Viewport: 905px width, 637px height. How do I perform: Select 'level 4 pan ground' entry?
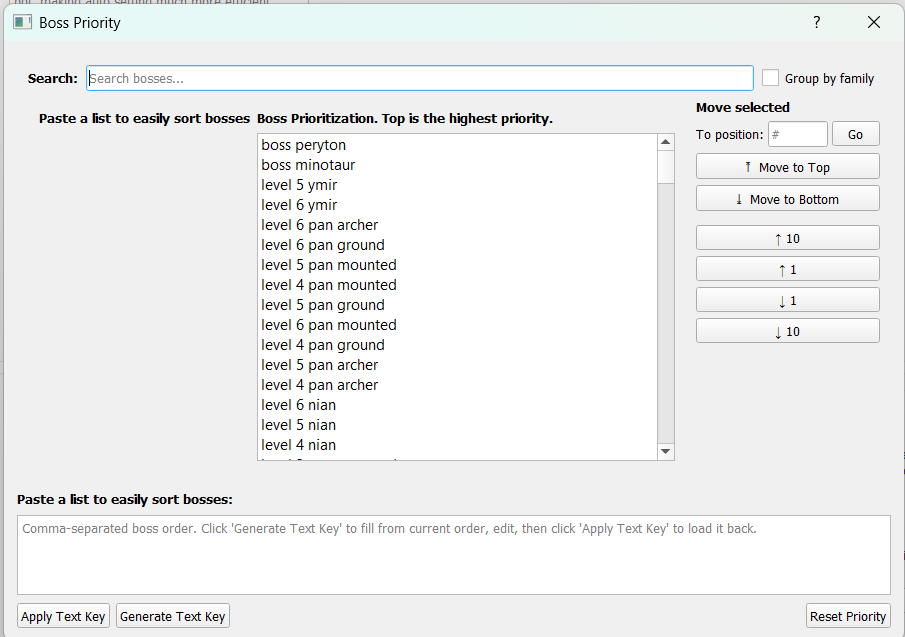[x=458, y=345]
